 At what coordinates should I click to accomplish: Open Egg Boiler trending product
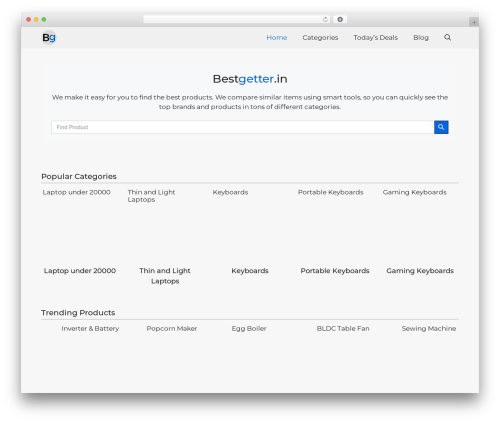click(x=249, y=328)
